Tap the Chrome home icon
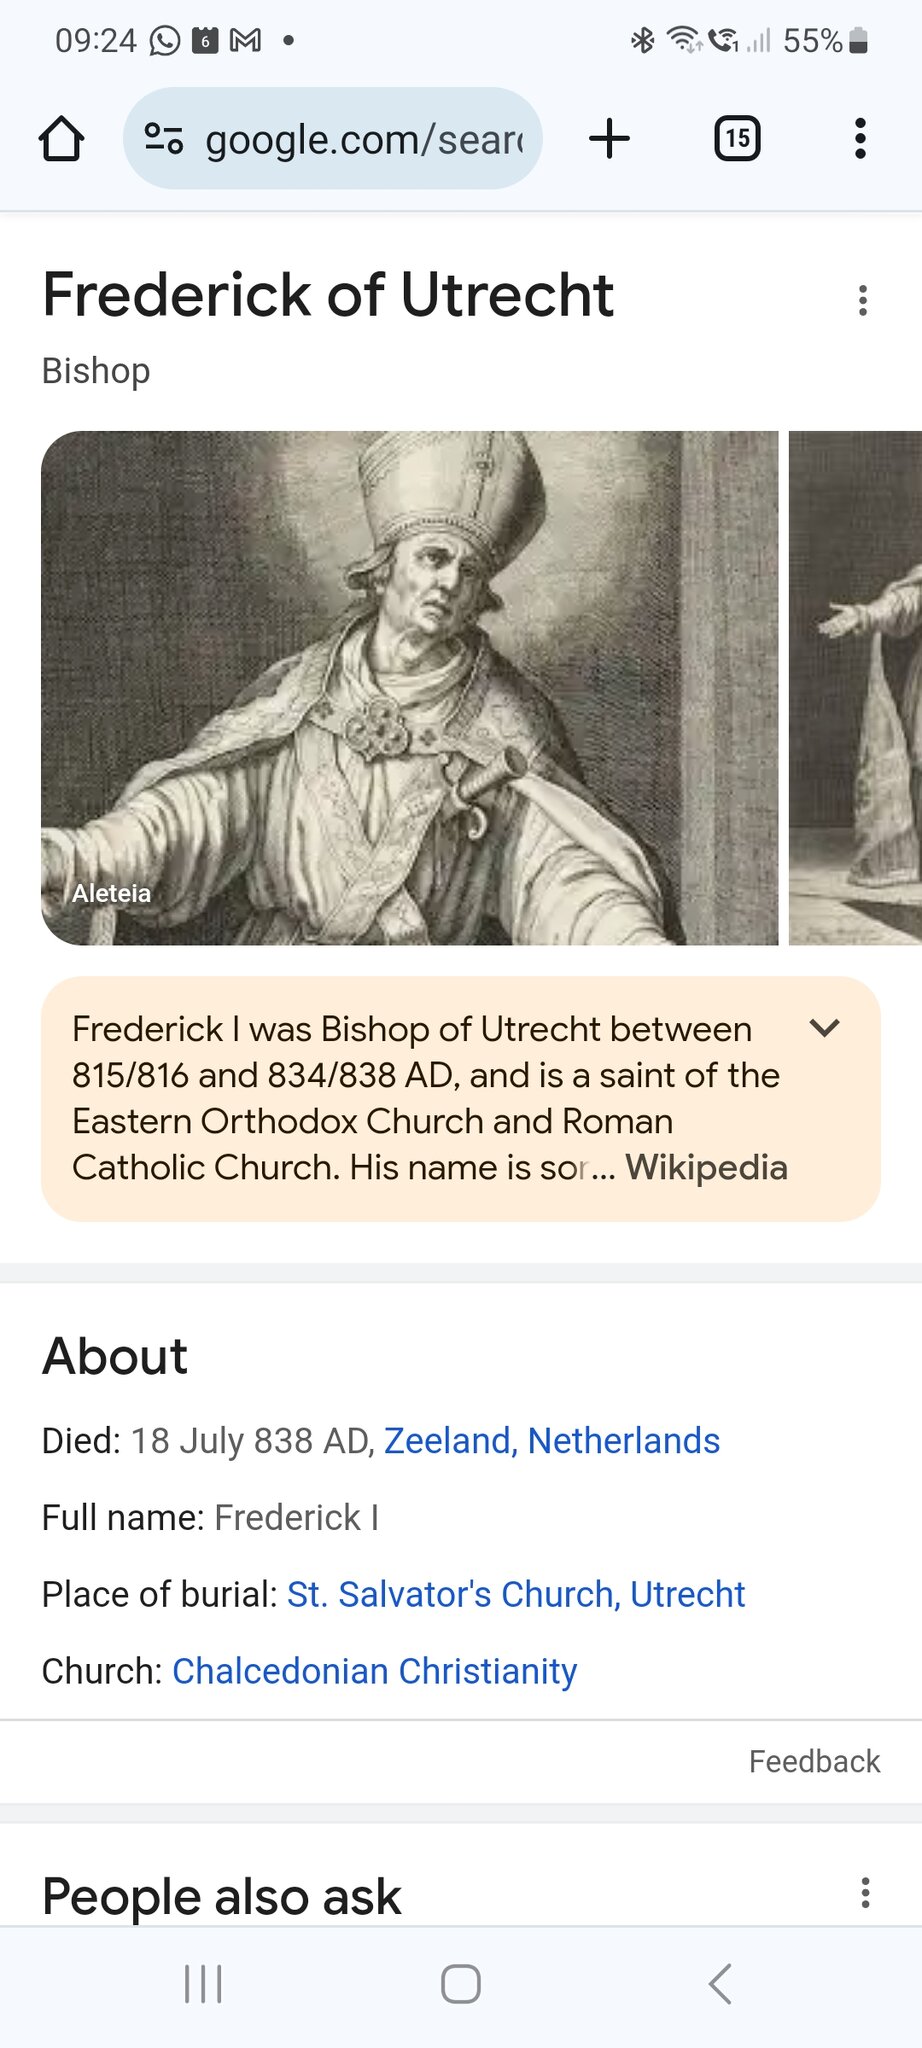The width and height of the screenshot is (922, 2048). coord(61,139)
